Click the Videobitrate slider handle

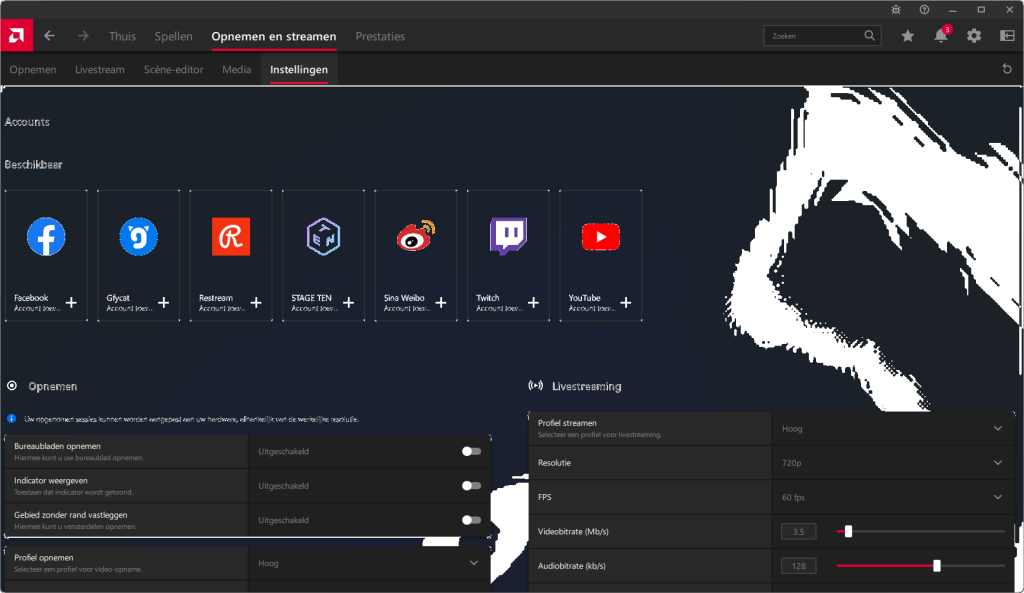pyautogui.click(x=848, y=532)
